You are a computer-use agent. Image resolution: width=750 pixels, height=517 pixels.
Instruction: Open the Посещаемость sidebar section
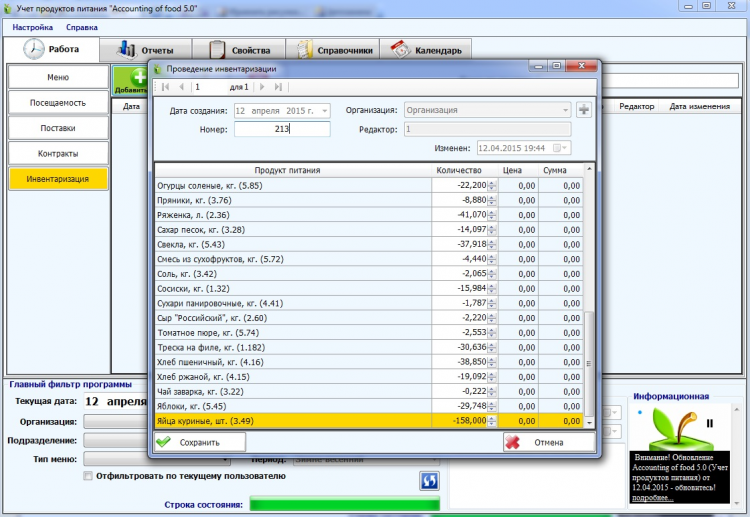tap(58, 103)
